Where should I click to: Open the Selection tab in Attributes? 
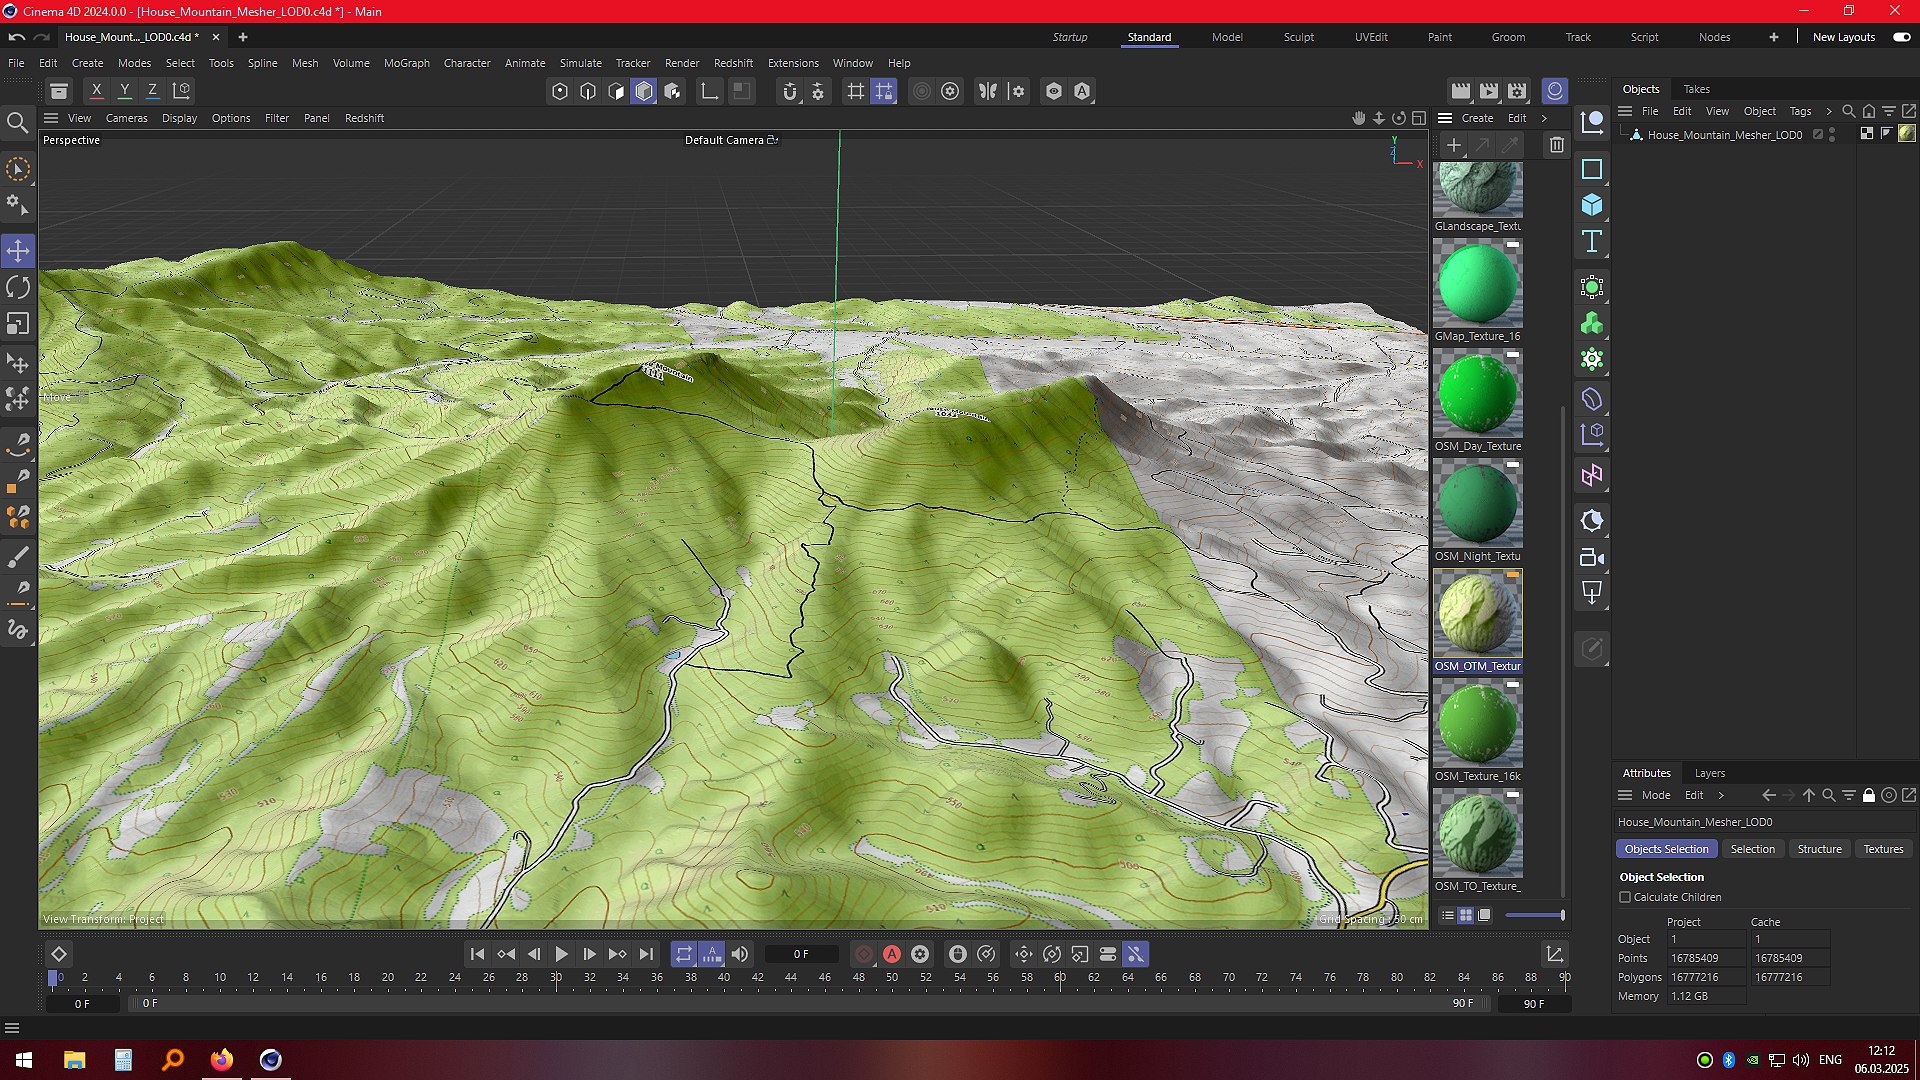pyautogui.click(x=1752, y=849)
